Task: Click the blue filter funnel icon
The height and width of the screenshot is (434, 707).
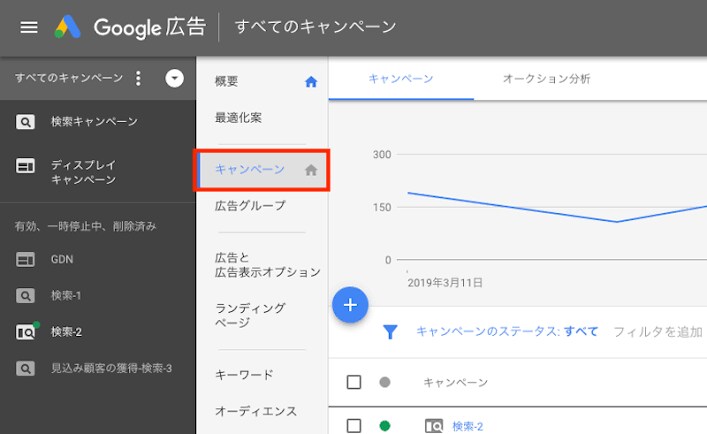Action: point(390,332)
